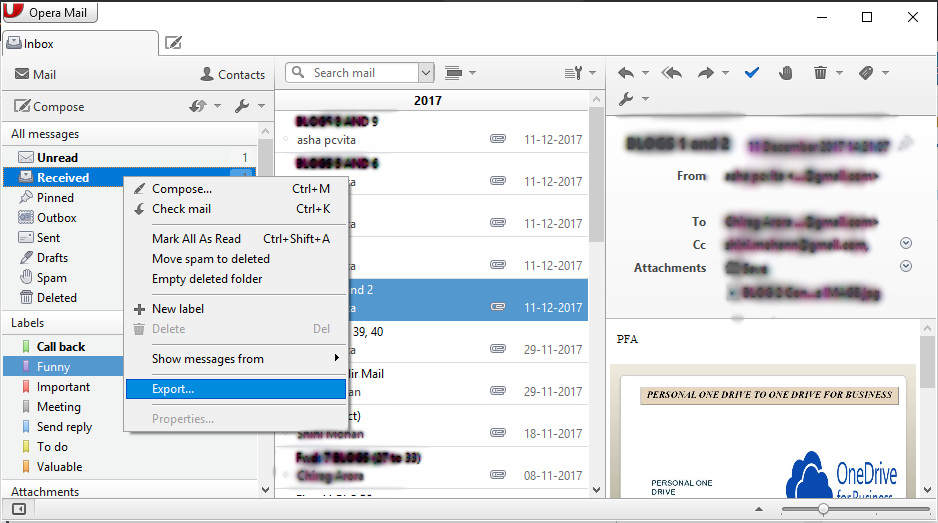Open the Delete dropdown arrow
The height and width of the screenshot is (523, 938).
coord(839,73)
